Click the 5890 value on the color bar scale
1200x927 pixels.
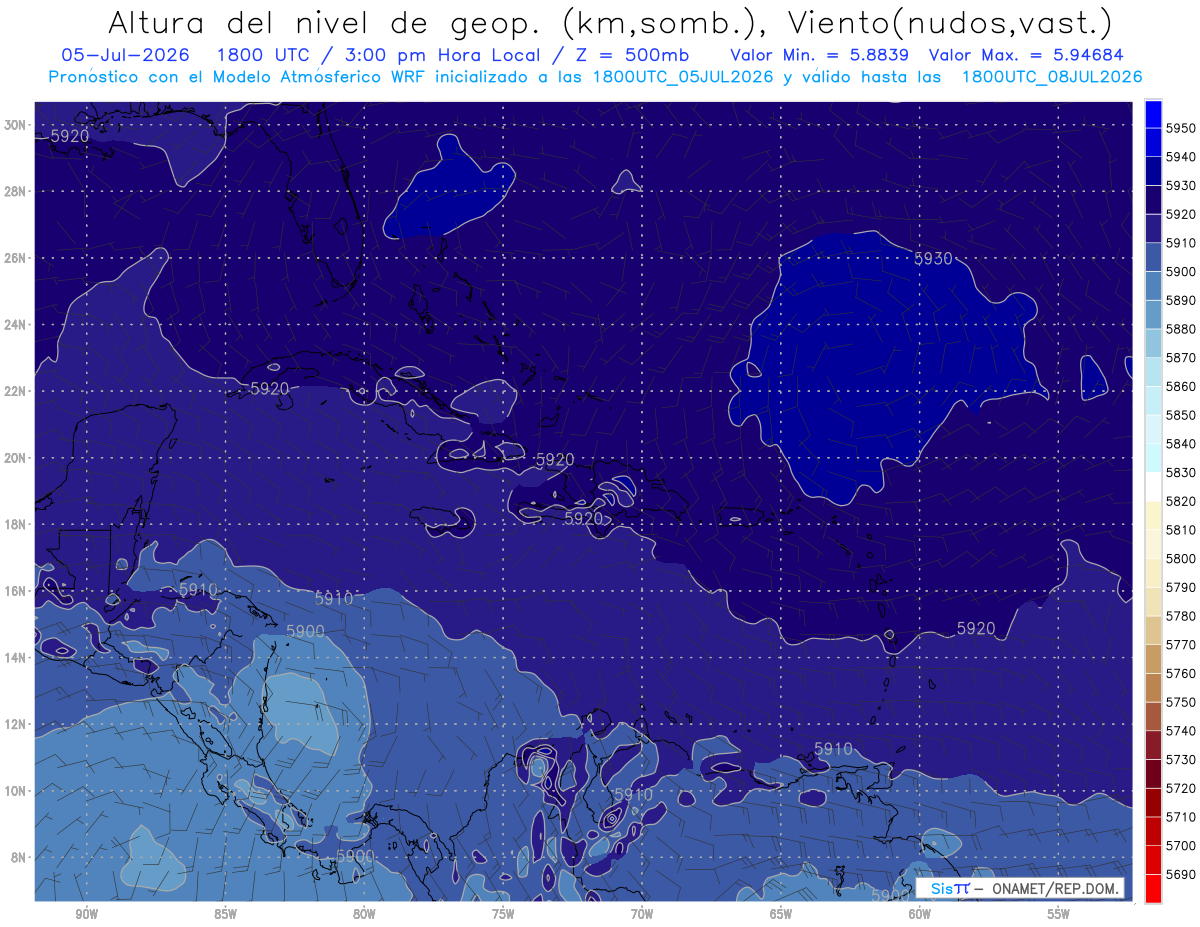point(1181,300)
